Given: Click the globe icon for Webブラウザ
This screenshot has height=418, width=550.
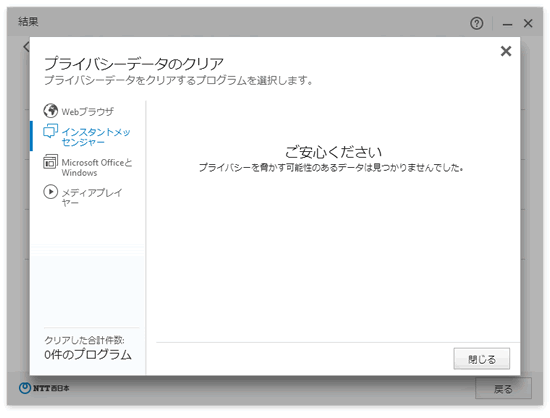Looking at the screenshot, I should (51, 110).
